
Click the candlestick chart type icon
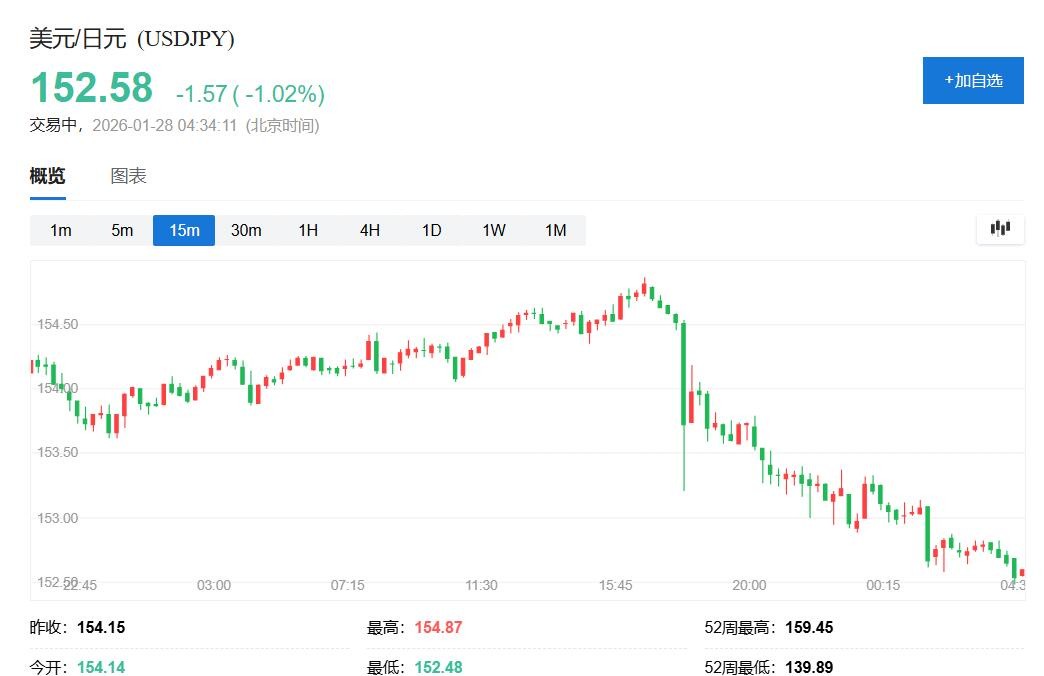(x=1000, y=229)
